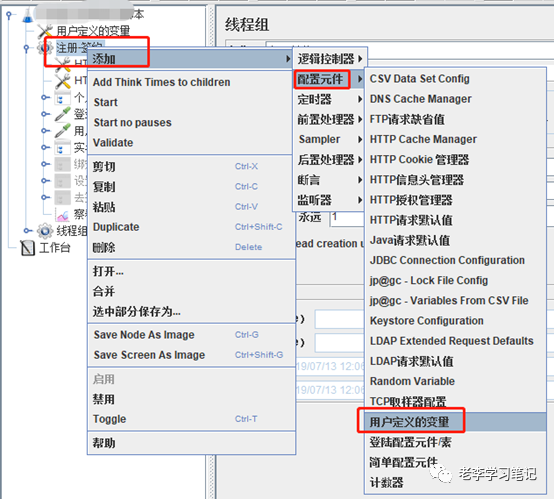The width and height of the screenshot is (554, 499).
Task: Select 工作台 tree item label
Action: coord(55,247)
